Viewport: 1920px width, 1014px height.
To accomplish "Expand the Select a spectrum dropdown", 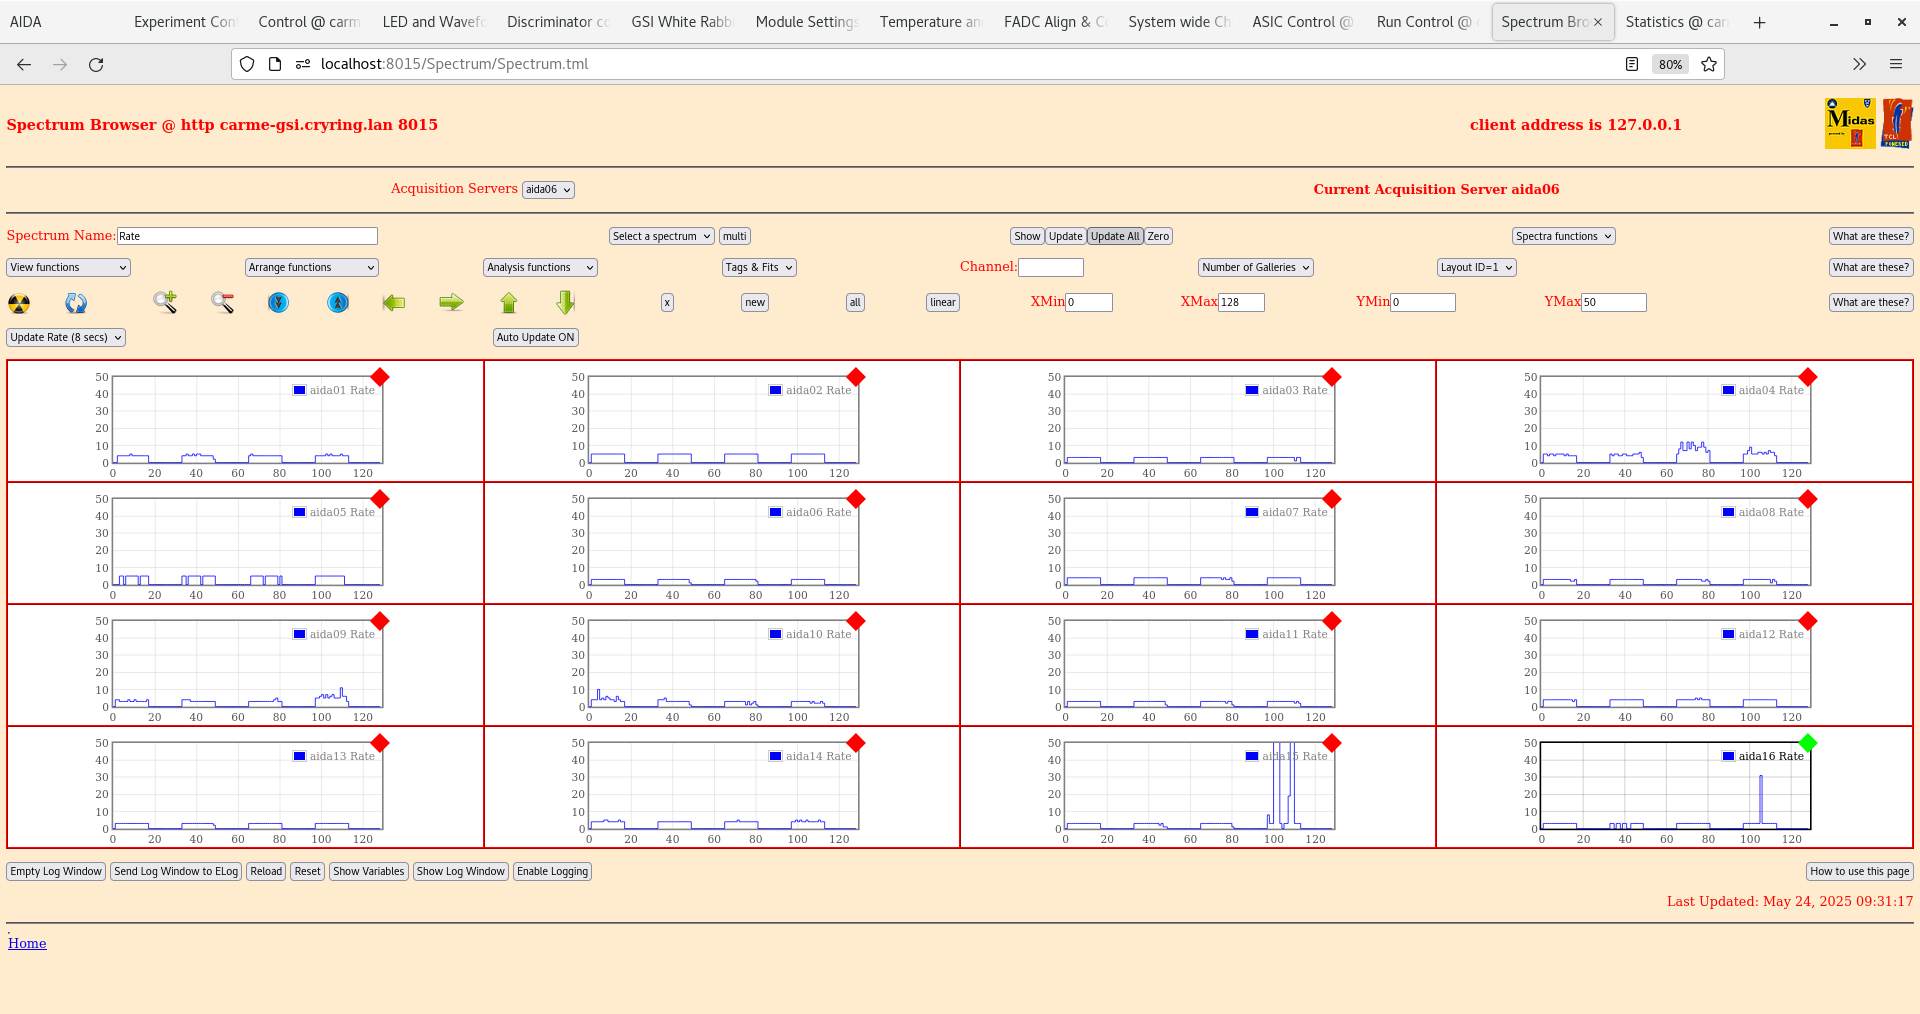I will (660, 236).
